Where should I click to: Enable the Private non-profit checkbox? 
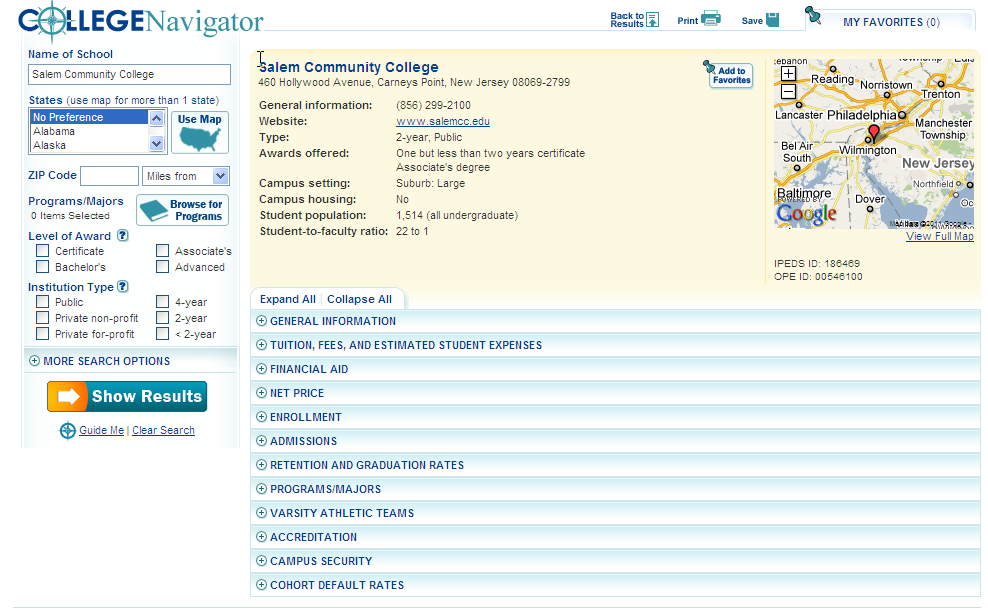pyautogui.click(x=42, y=318)
